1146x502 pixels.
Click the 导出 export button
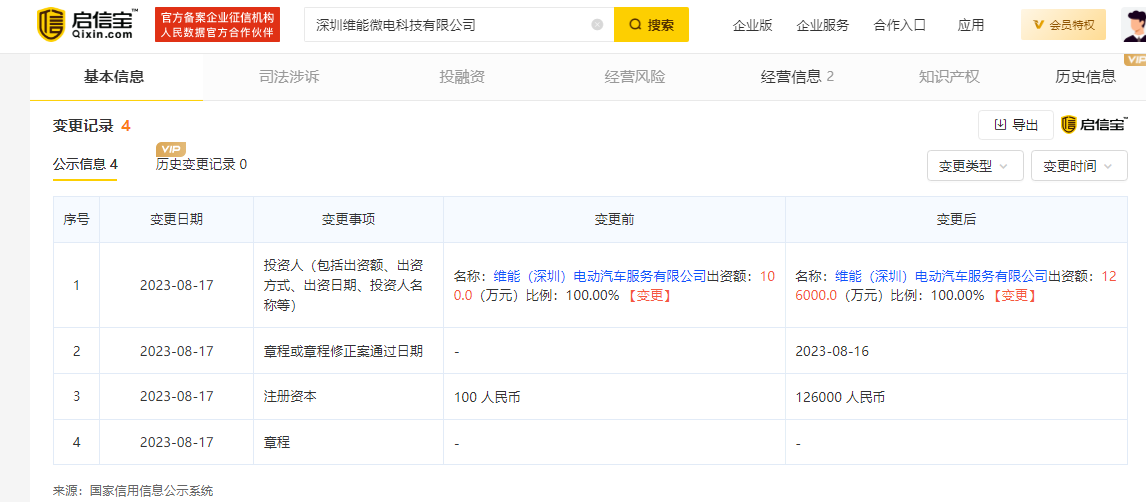(1016, 125)
